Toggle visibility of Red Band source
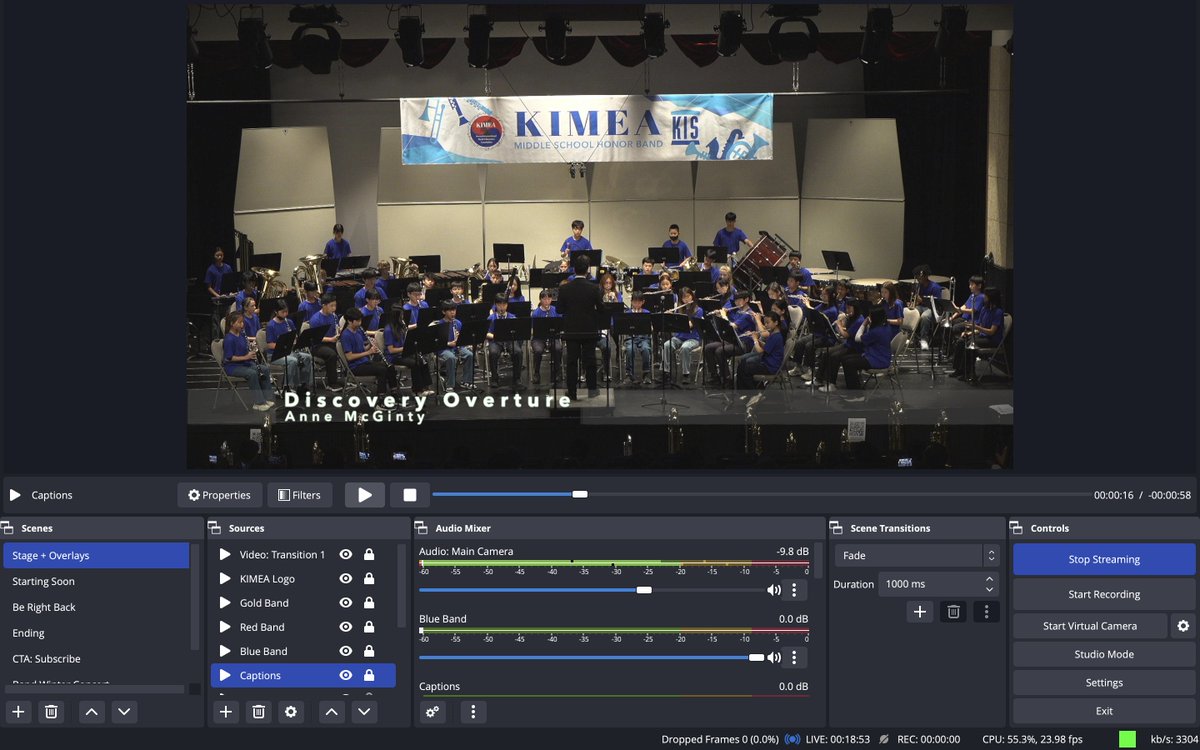1200x750 pixels. click(x=346, y=627)
